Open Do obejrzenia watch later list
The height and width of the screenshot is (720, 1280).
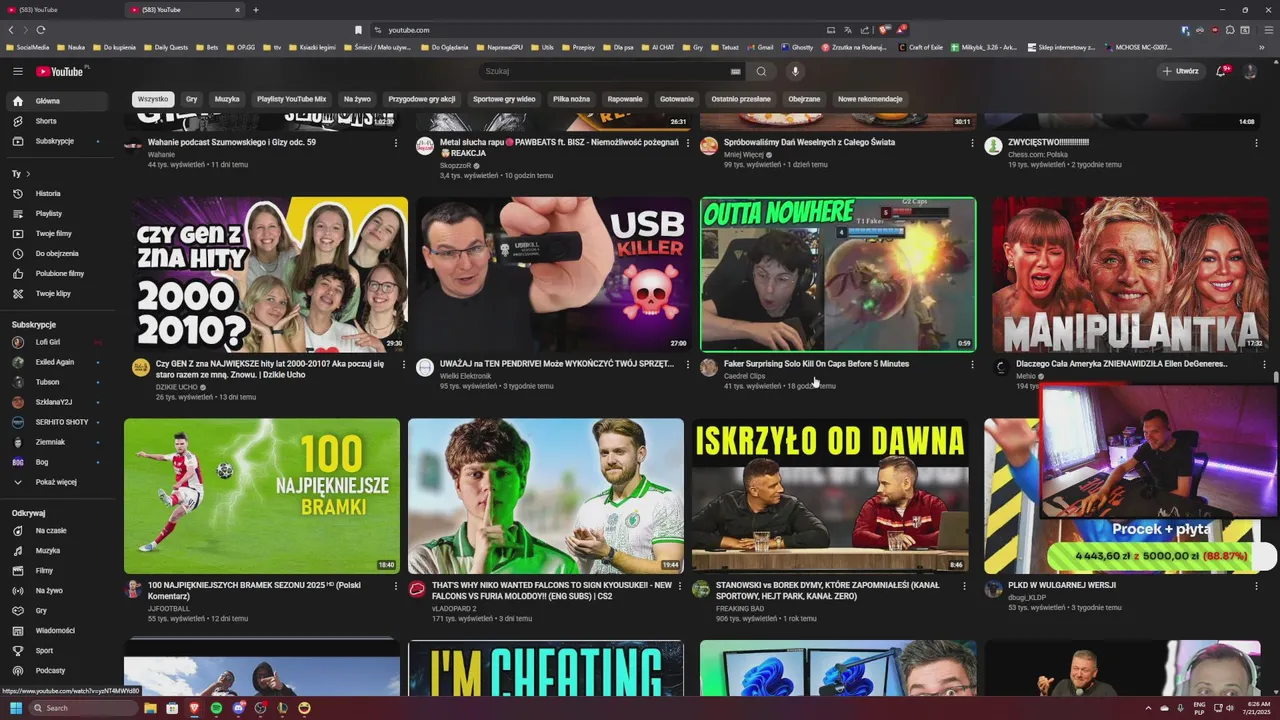coord(57,253)
